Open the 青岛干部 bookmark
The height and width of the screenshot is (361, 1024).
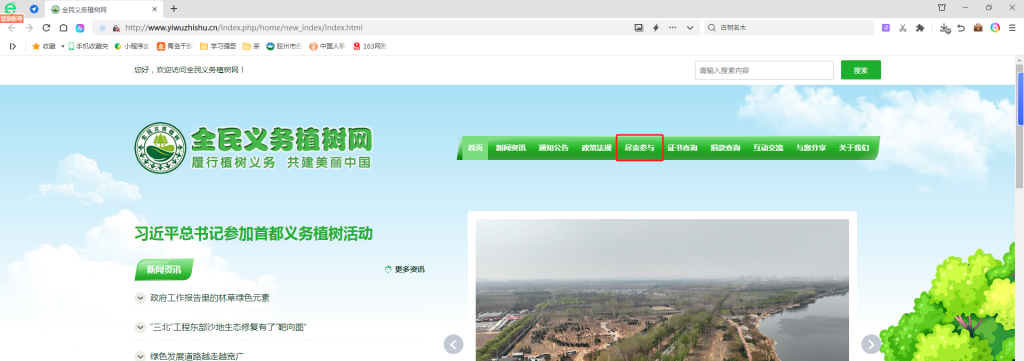point(174,46)
